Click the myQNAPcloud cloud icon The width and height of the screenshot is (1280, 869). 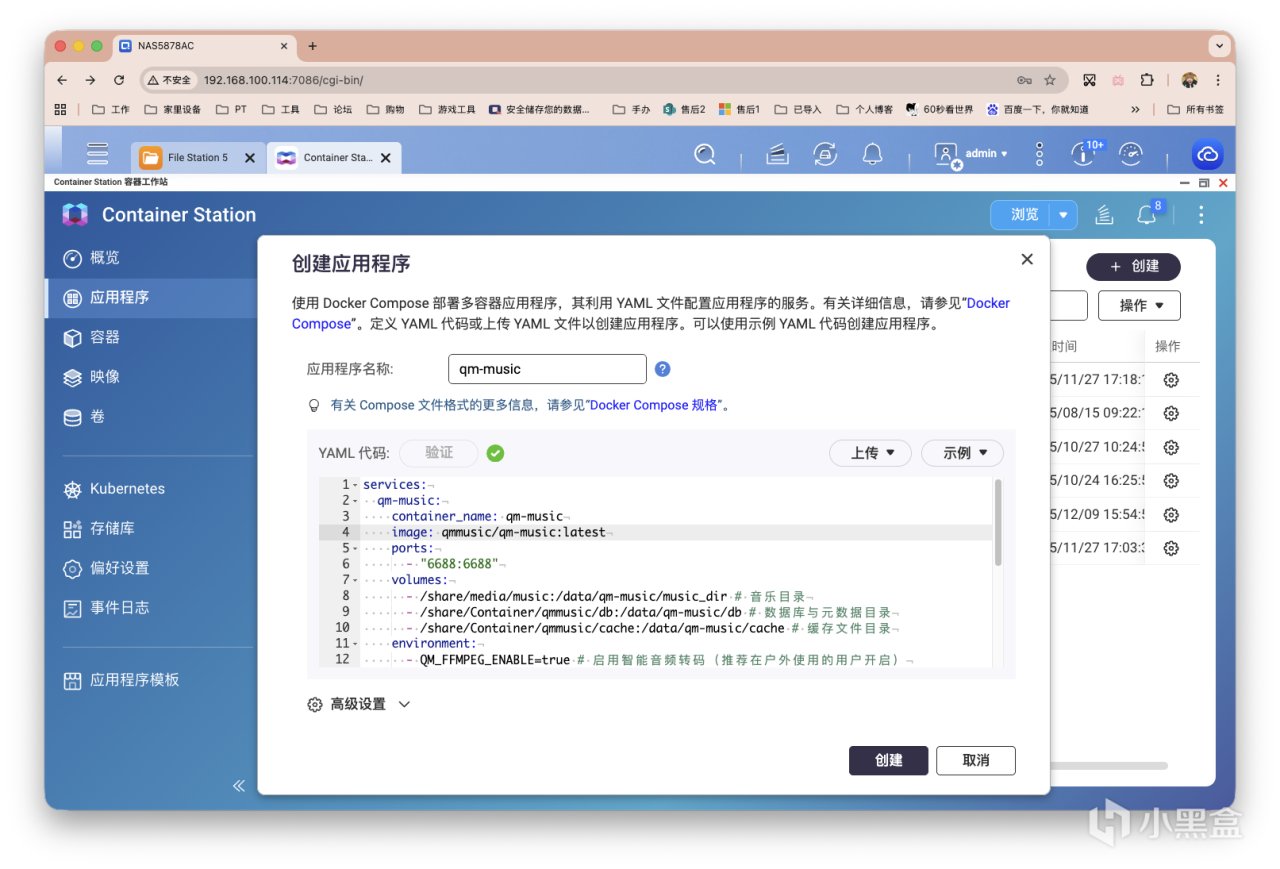coord(1208,154)
